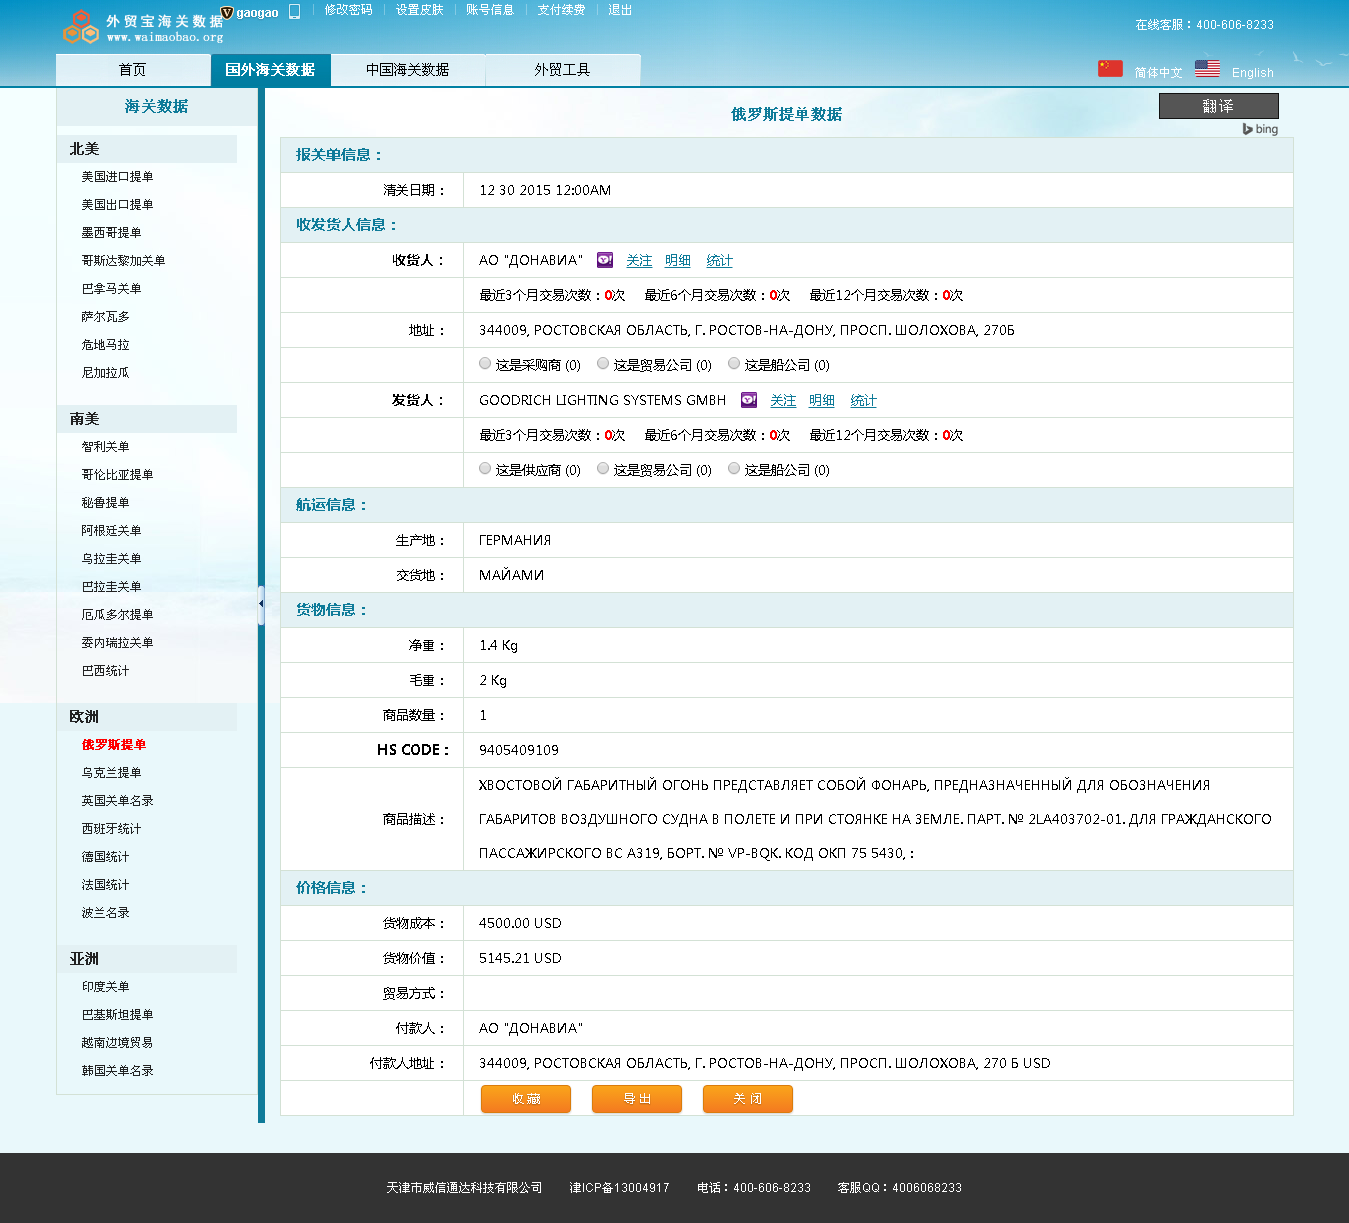Open 乌克兰提单 in sidebar
This screenshot has height=1223, width=1349.
point(111,773)
